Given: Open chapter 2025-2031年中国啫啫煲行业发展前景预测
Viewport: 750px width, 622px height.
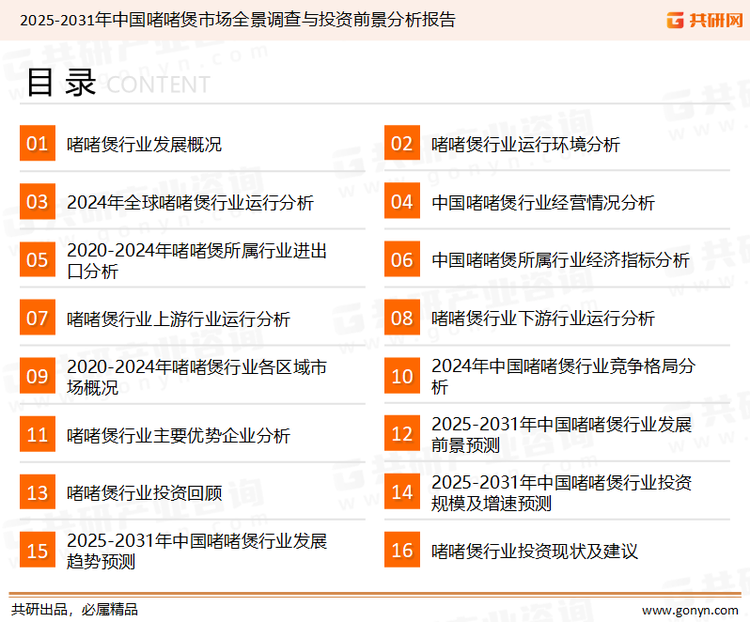Looking at the screenshot, I should pos(561,434).
